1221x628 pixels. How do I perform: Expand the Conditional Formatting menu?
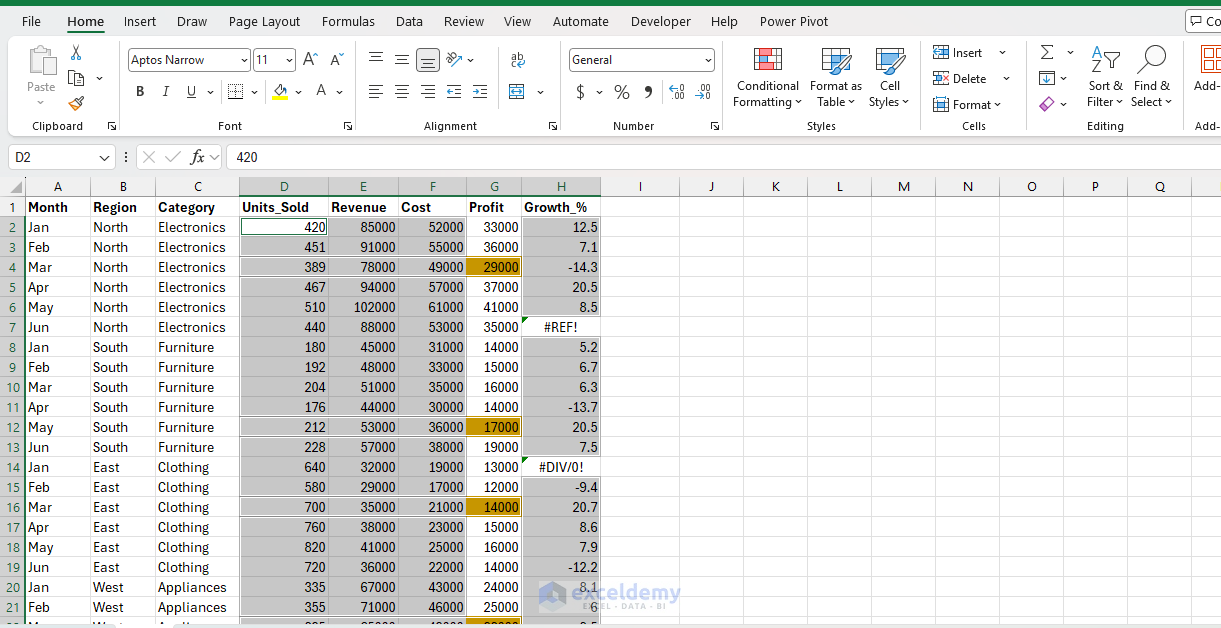click(x=767, y=77)
